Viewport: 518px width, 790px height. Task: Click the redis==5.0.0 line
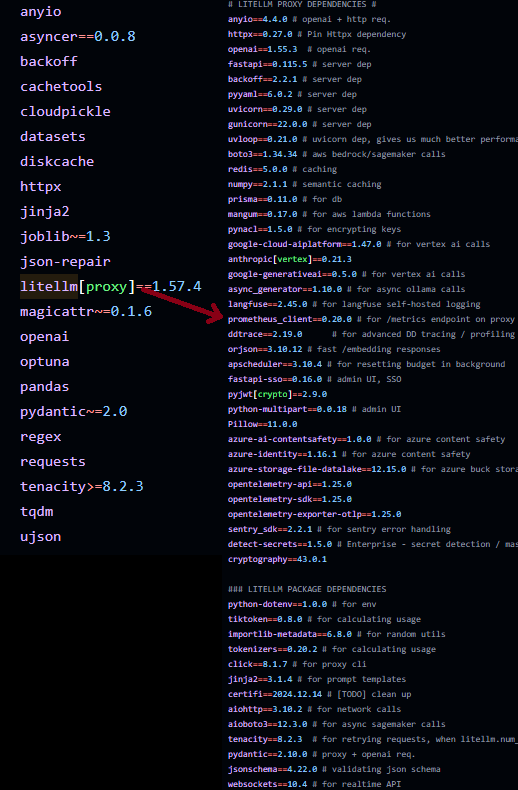pos(282,169)
